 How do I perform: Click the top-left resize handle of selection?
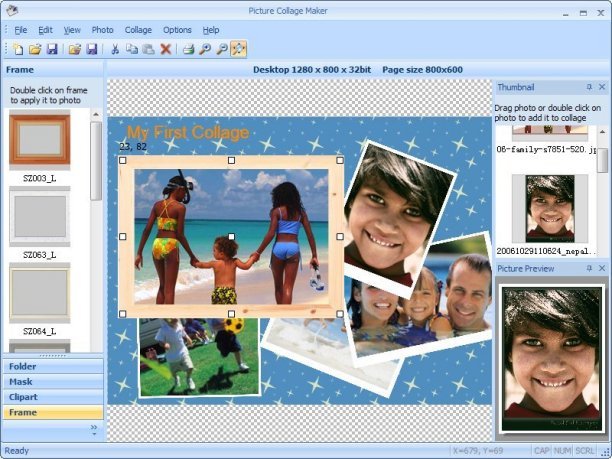tap(123, 160)
